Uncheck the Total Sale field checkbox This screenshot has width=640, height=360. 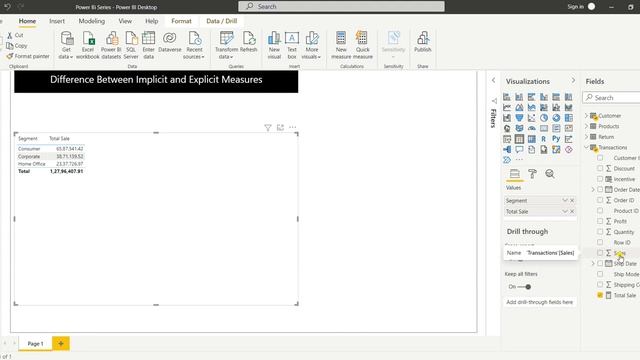click(600, 295)
